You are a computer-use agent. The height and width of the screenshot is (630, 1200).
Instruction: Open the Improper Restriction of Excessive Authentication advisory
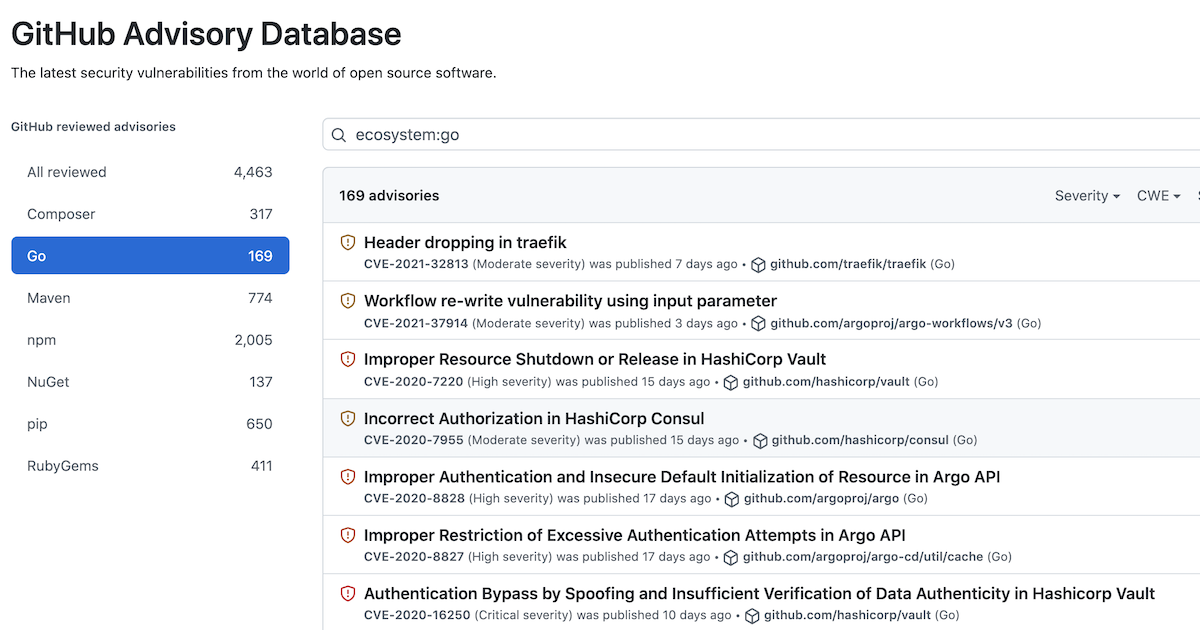(x=637, y=534)
